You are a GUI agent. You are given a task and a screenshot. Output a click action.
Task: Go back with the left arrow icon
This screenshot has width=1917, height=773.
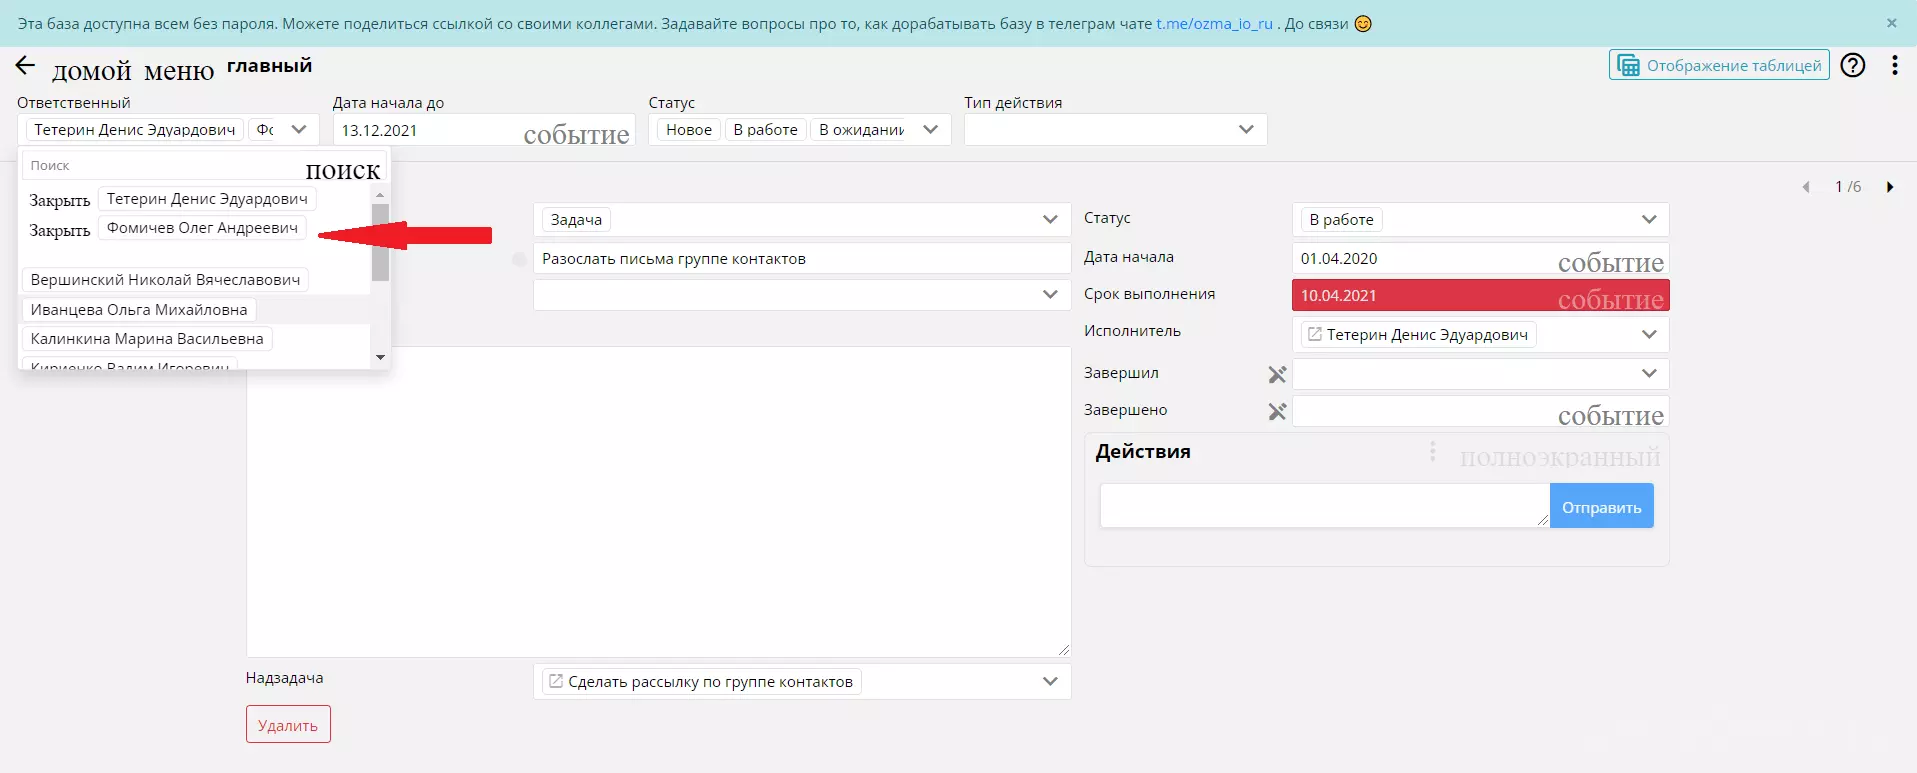tap(25, 66)
